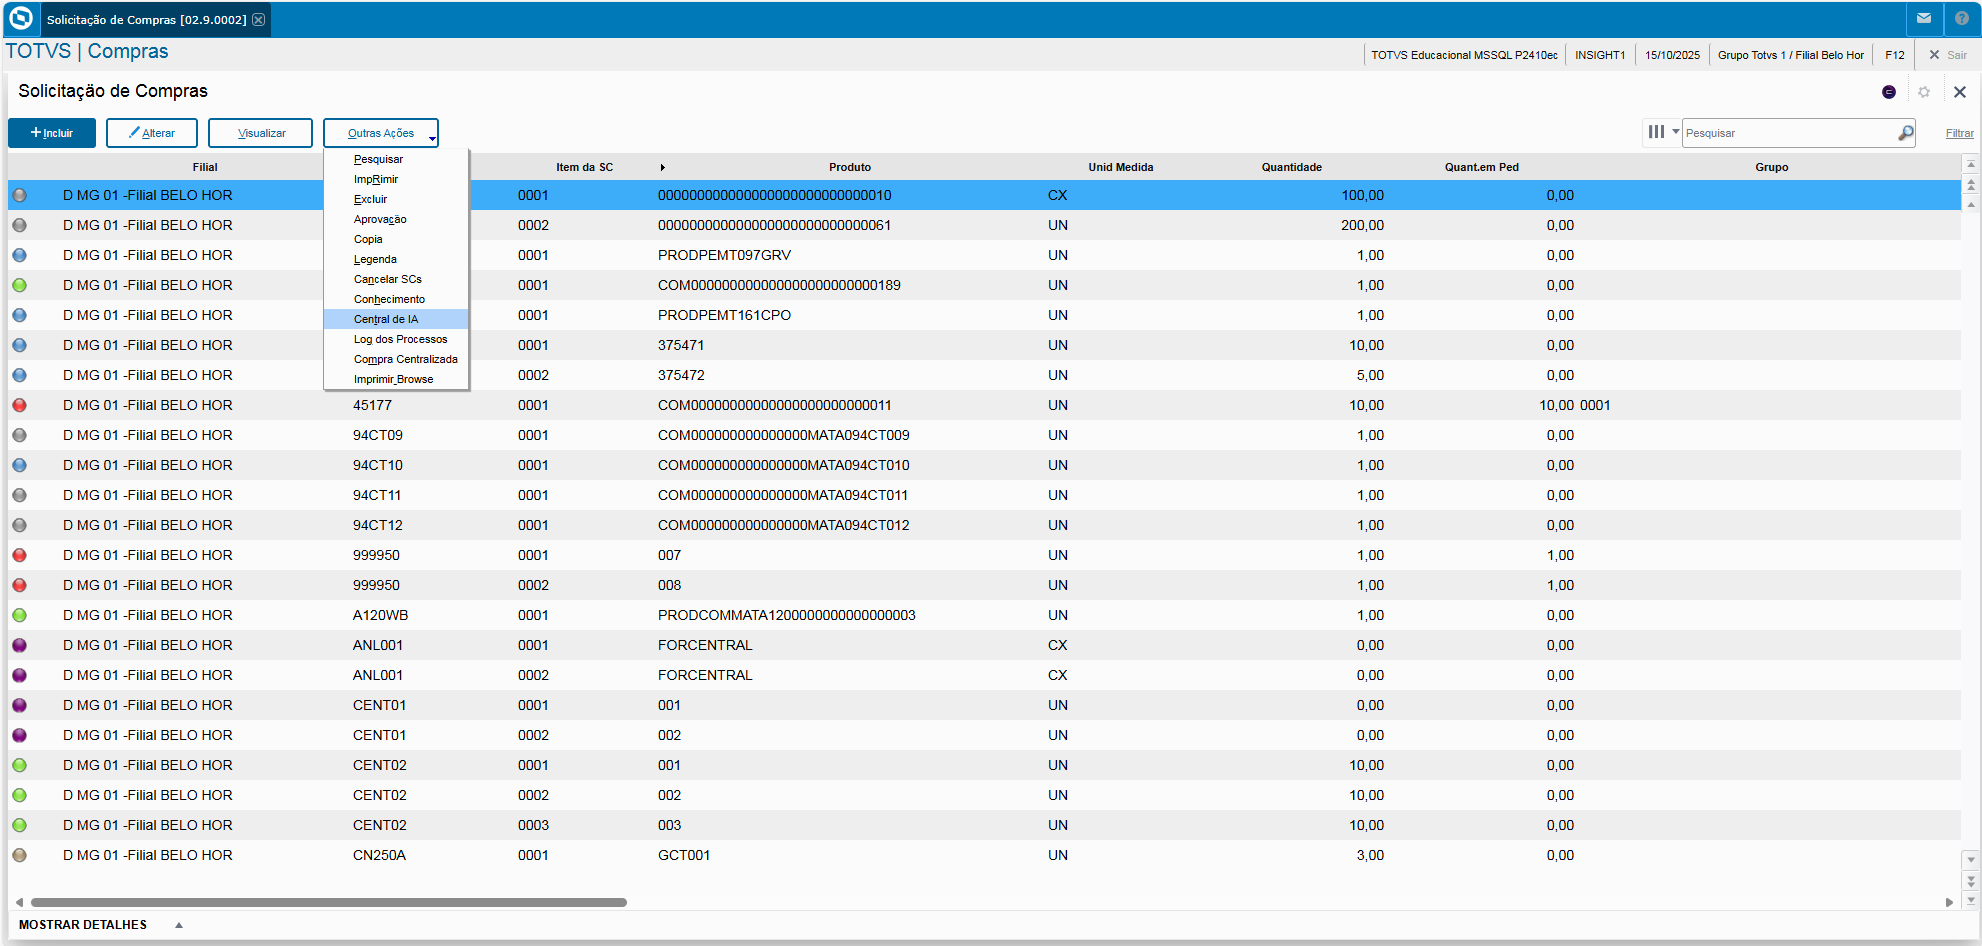Screen dimensions: 1982x946
Task: Click the TOTVS logo icon in the title bar
Action: click(x=20, y=19)
